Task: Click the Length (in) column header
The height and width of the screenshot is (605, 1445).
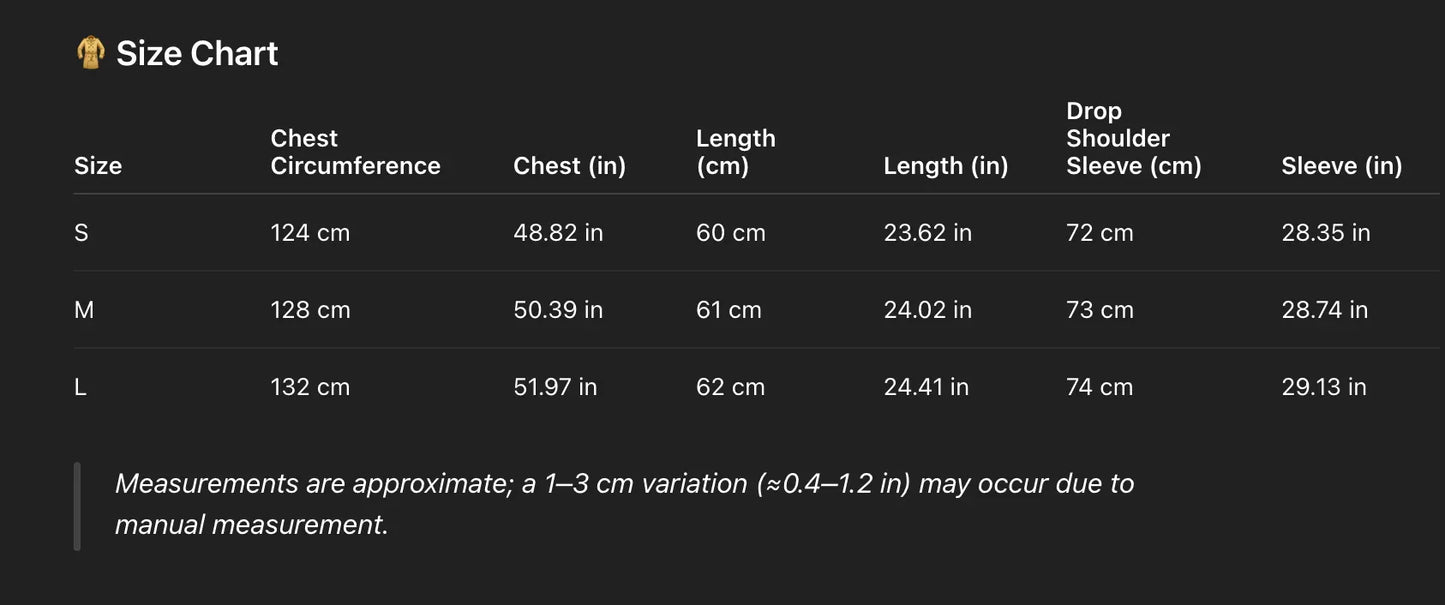Action: [x=945, y=166]
